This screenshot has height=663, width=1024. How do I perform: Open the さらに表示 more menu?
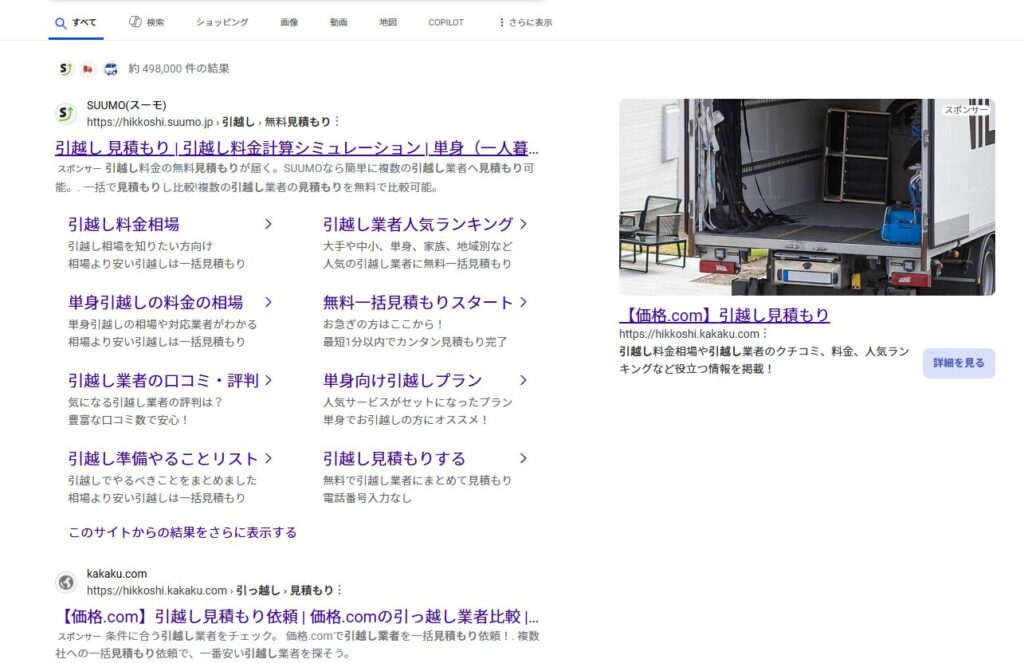click(x=525, y=22)
